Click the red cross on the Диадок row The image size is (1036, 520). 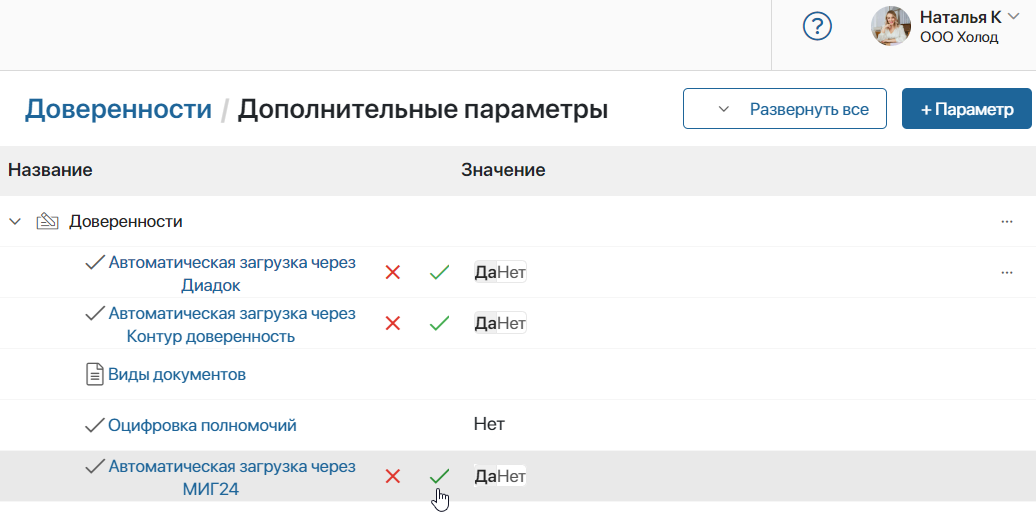[393, 272]
